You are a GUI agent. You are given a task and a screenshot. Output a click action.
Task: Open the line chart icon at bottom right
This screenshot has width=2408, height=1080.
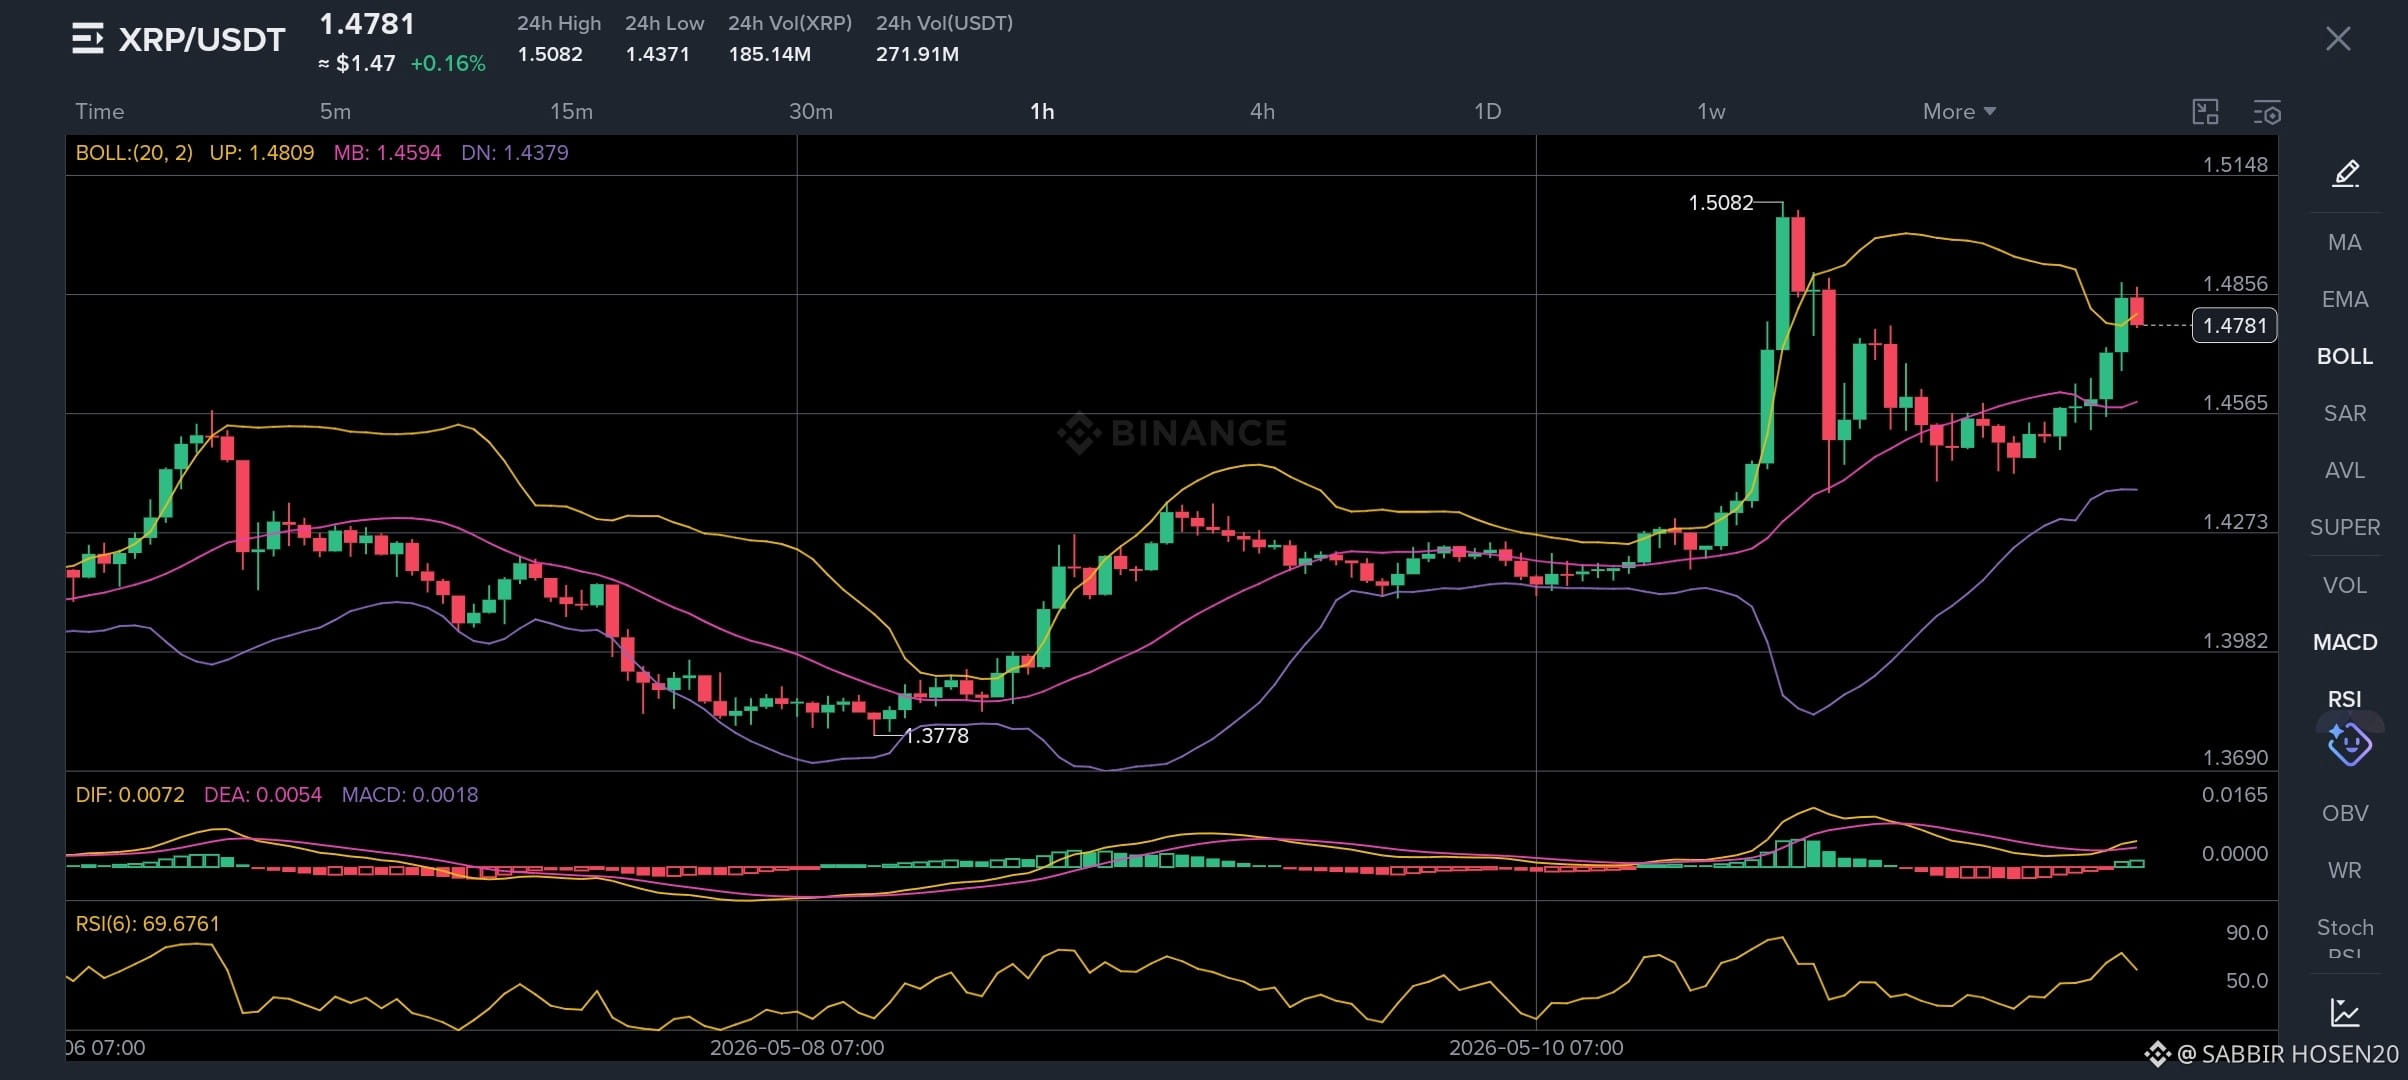click(2345, 1012)
